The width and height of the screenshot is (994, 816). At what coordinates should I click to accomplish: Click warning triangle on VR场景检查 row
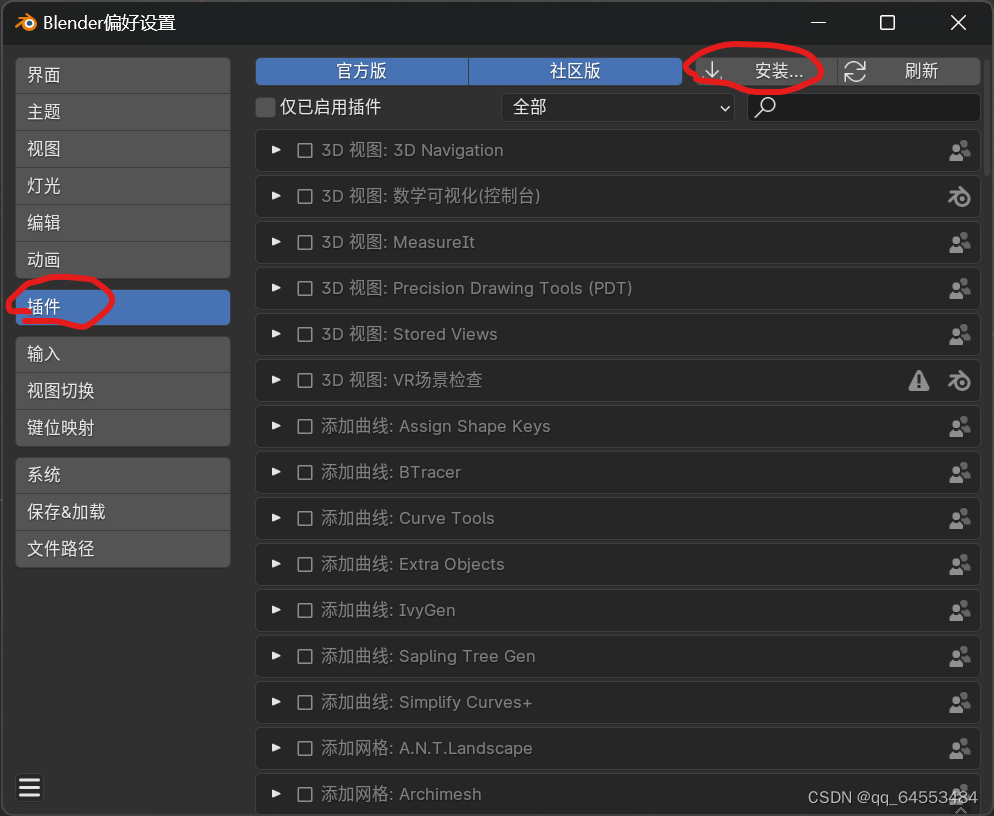(919, 380)
